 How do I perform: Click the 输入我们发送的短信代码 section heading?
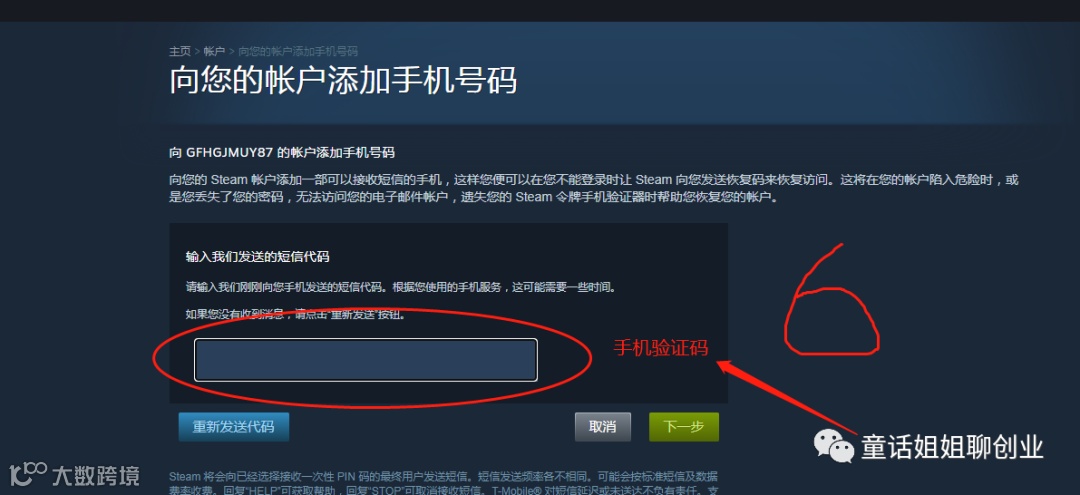pos(258,257)
